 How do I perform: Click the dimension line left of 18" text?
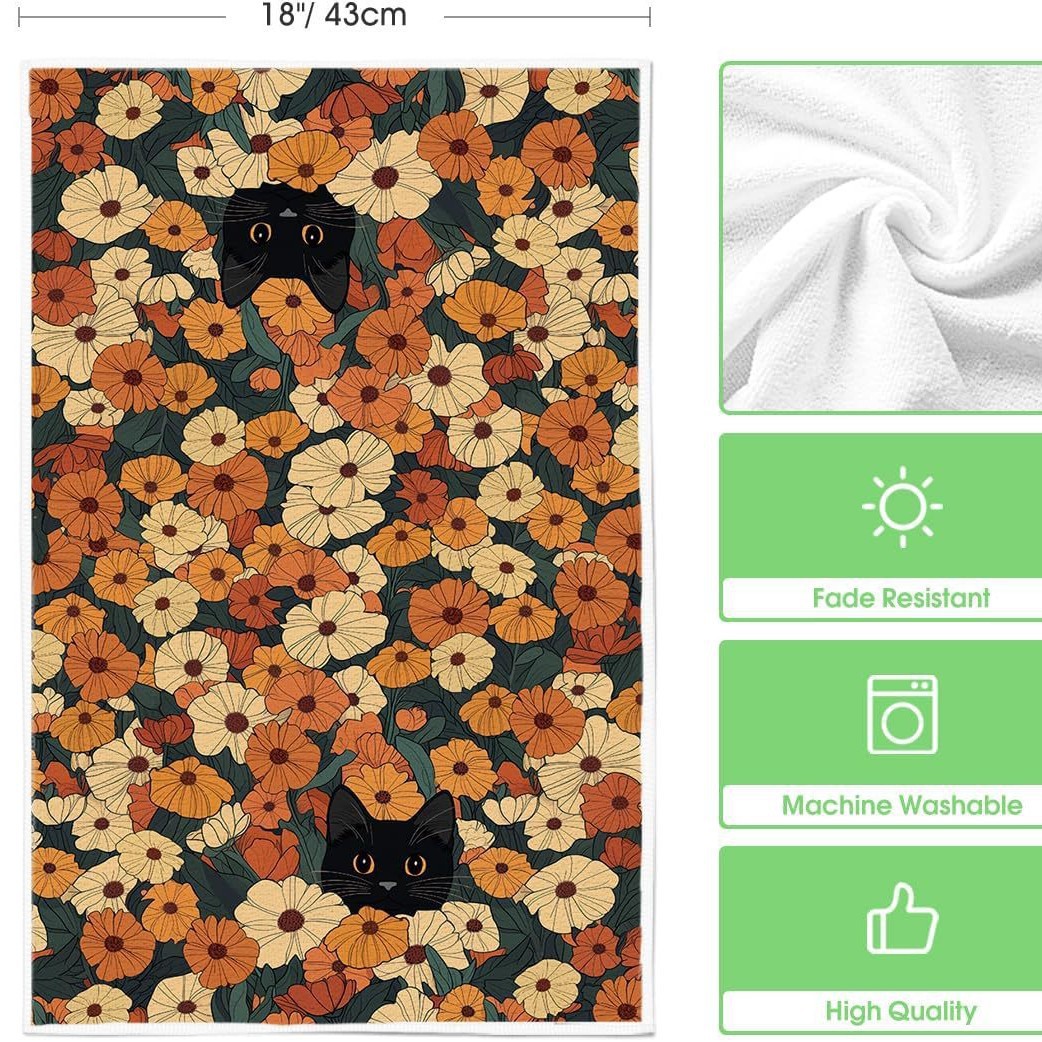[x=122, y=17]
